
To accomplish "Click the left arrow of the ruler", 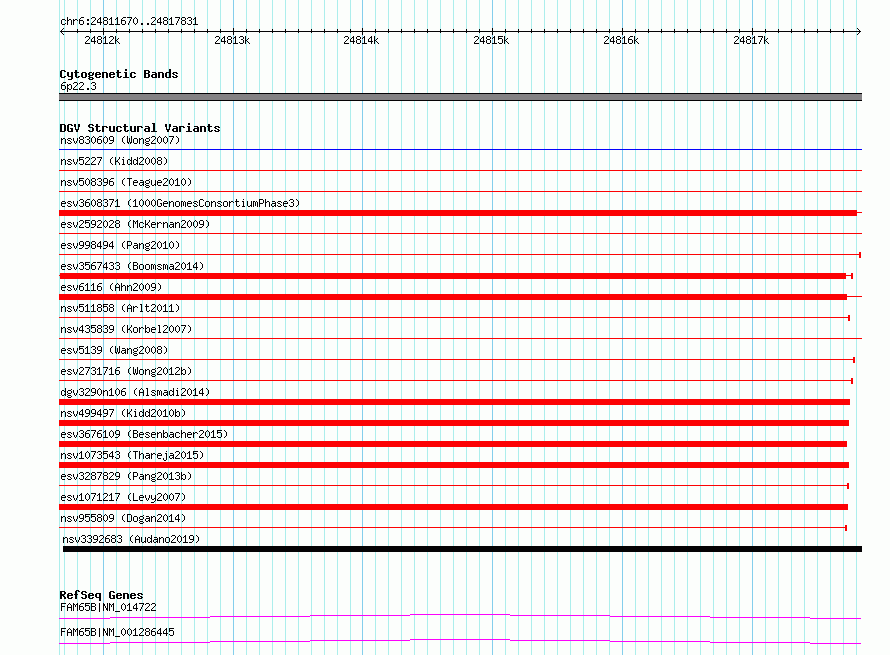I will [x=62, y=31].
